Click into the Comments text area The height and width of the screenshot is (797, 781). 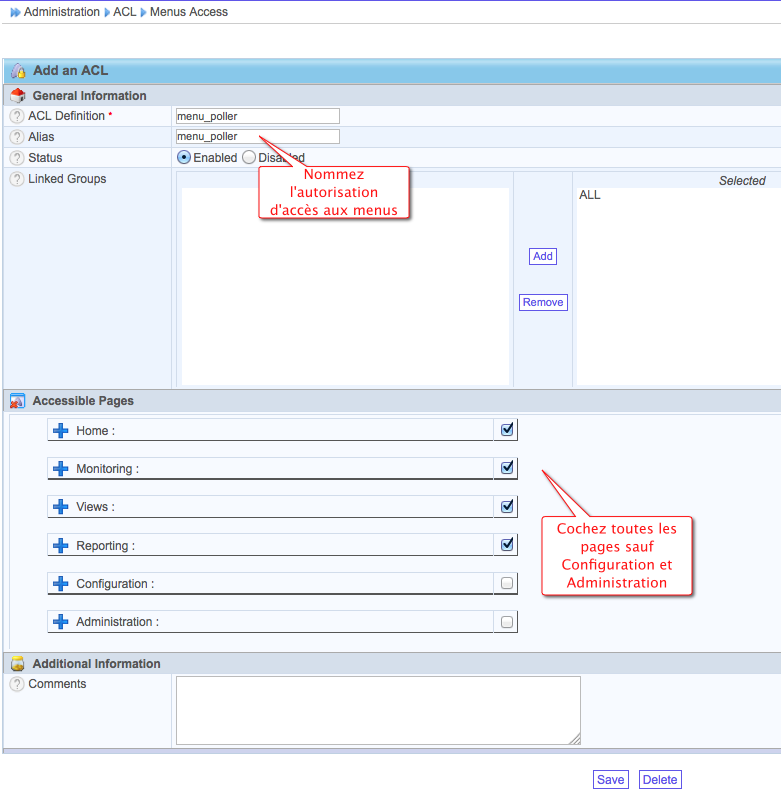pos(378,710)
